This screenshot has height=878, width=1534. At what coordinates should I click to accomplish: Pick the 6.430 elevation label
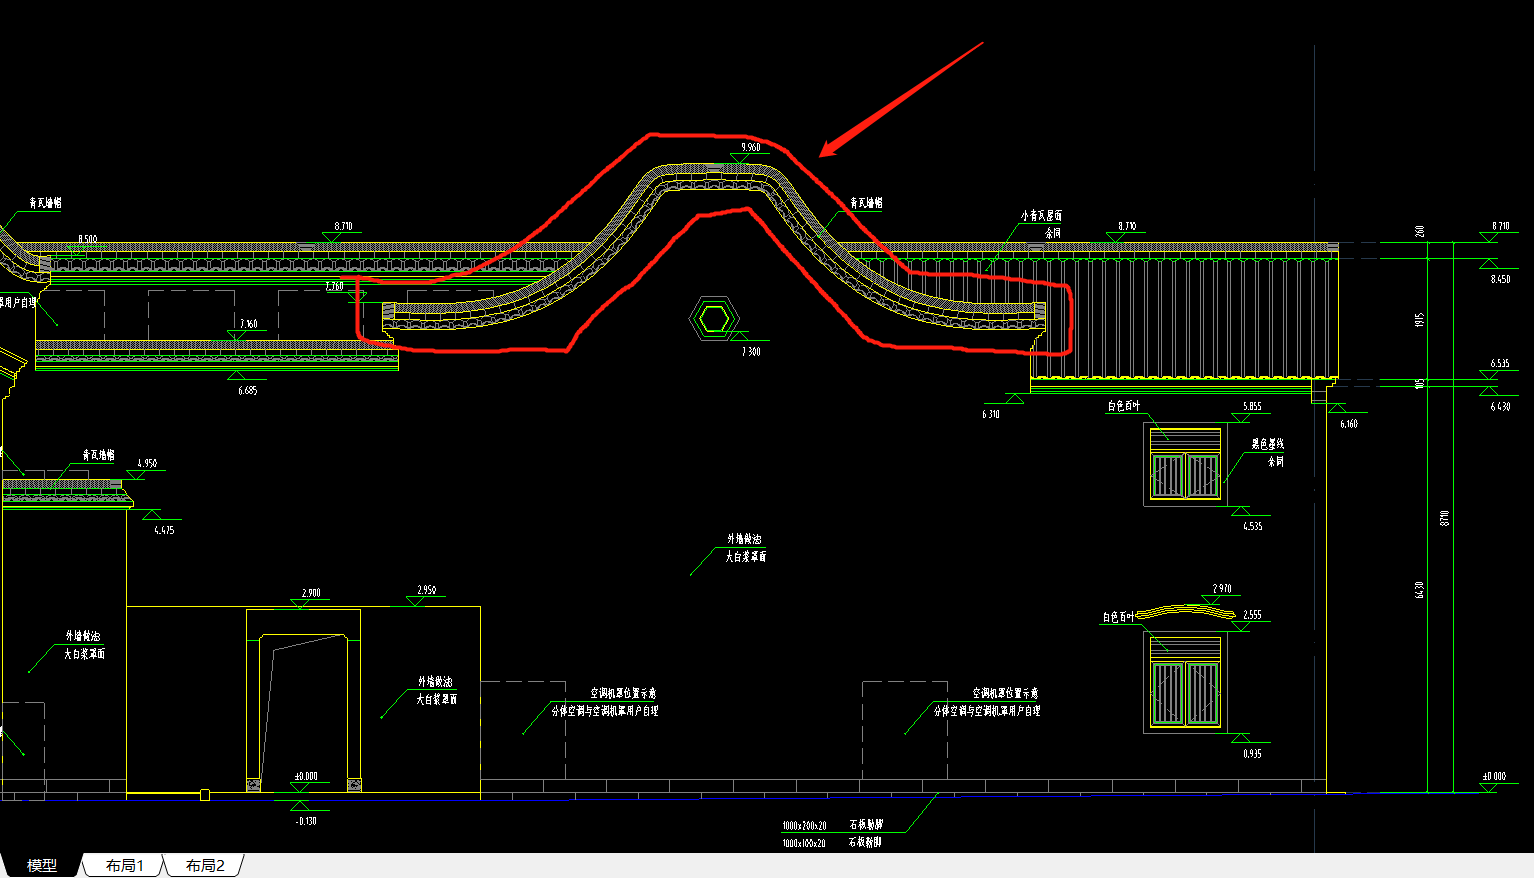point(1500,407)
